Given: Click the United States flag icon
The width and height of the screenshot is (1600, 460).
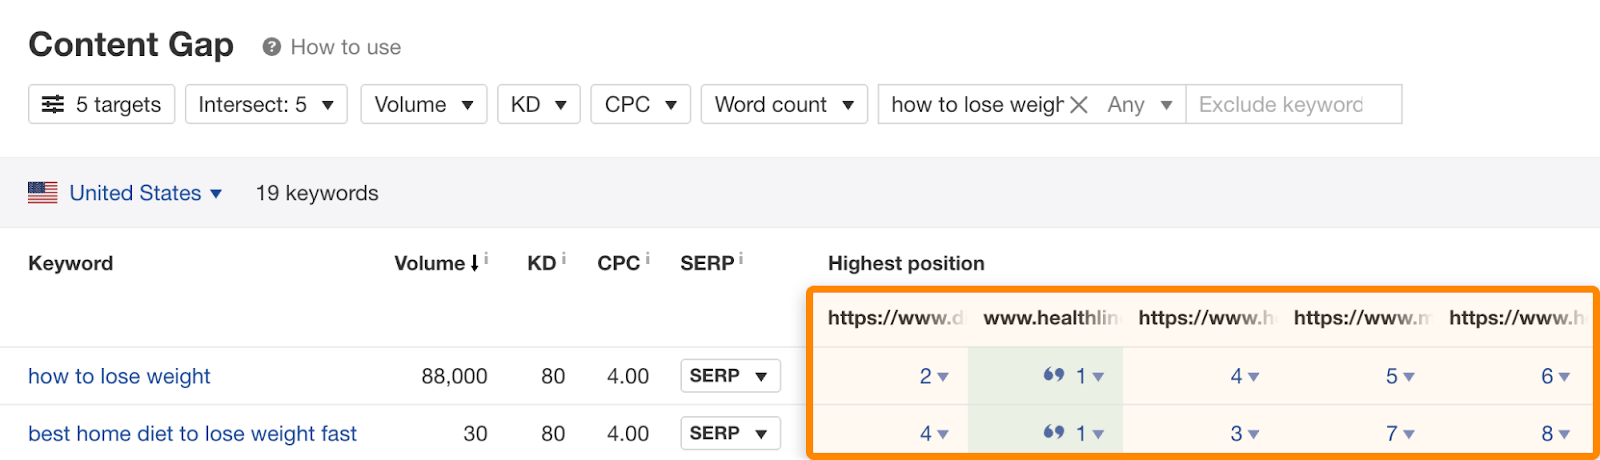Looking at the screenshot, I should click(x=43, y=193).
